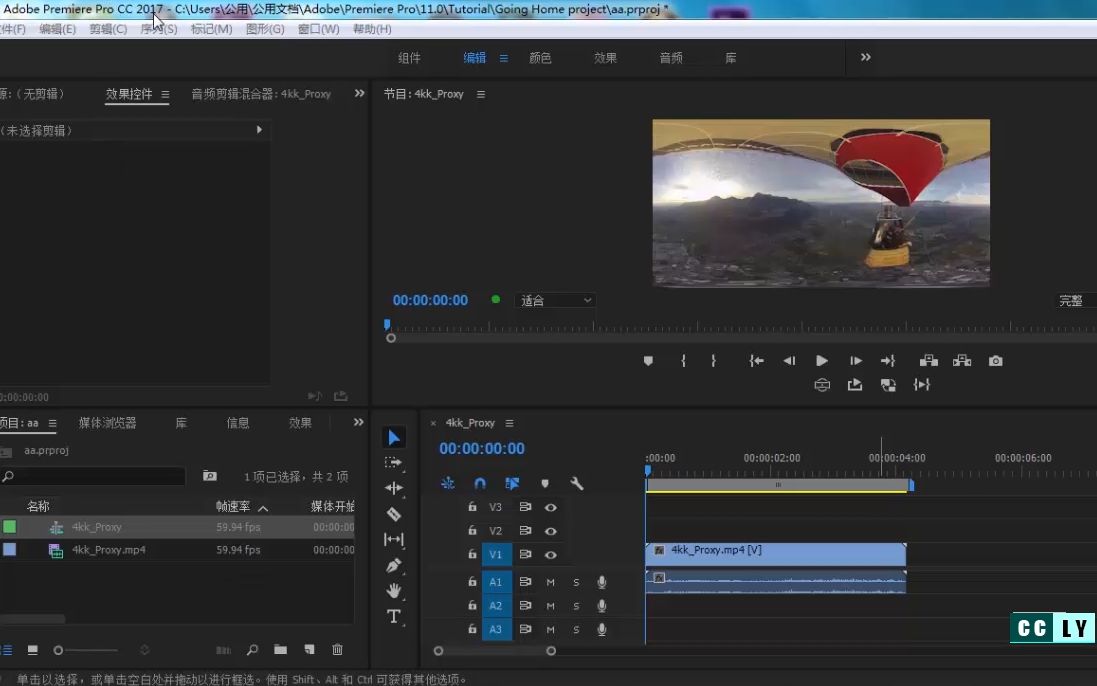Click the Export Frame camera icon
This screenshot has width=1097, height=686.
pos(996,361)
